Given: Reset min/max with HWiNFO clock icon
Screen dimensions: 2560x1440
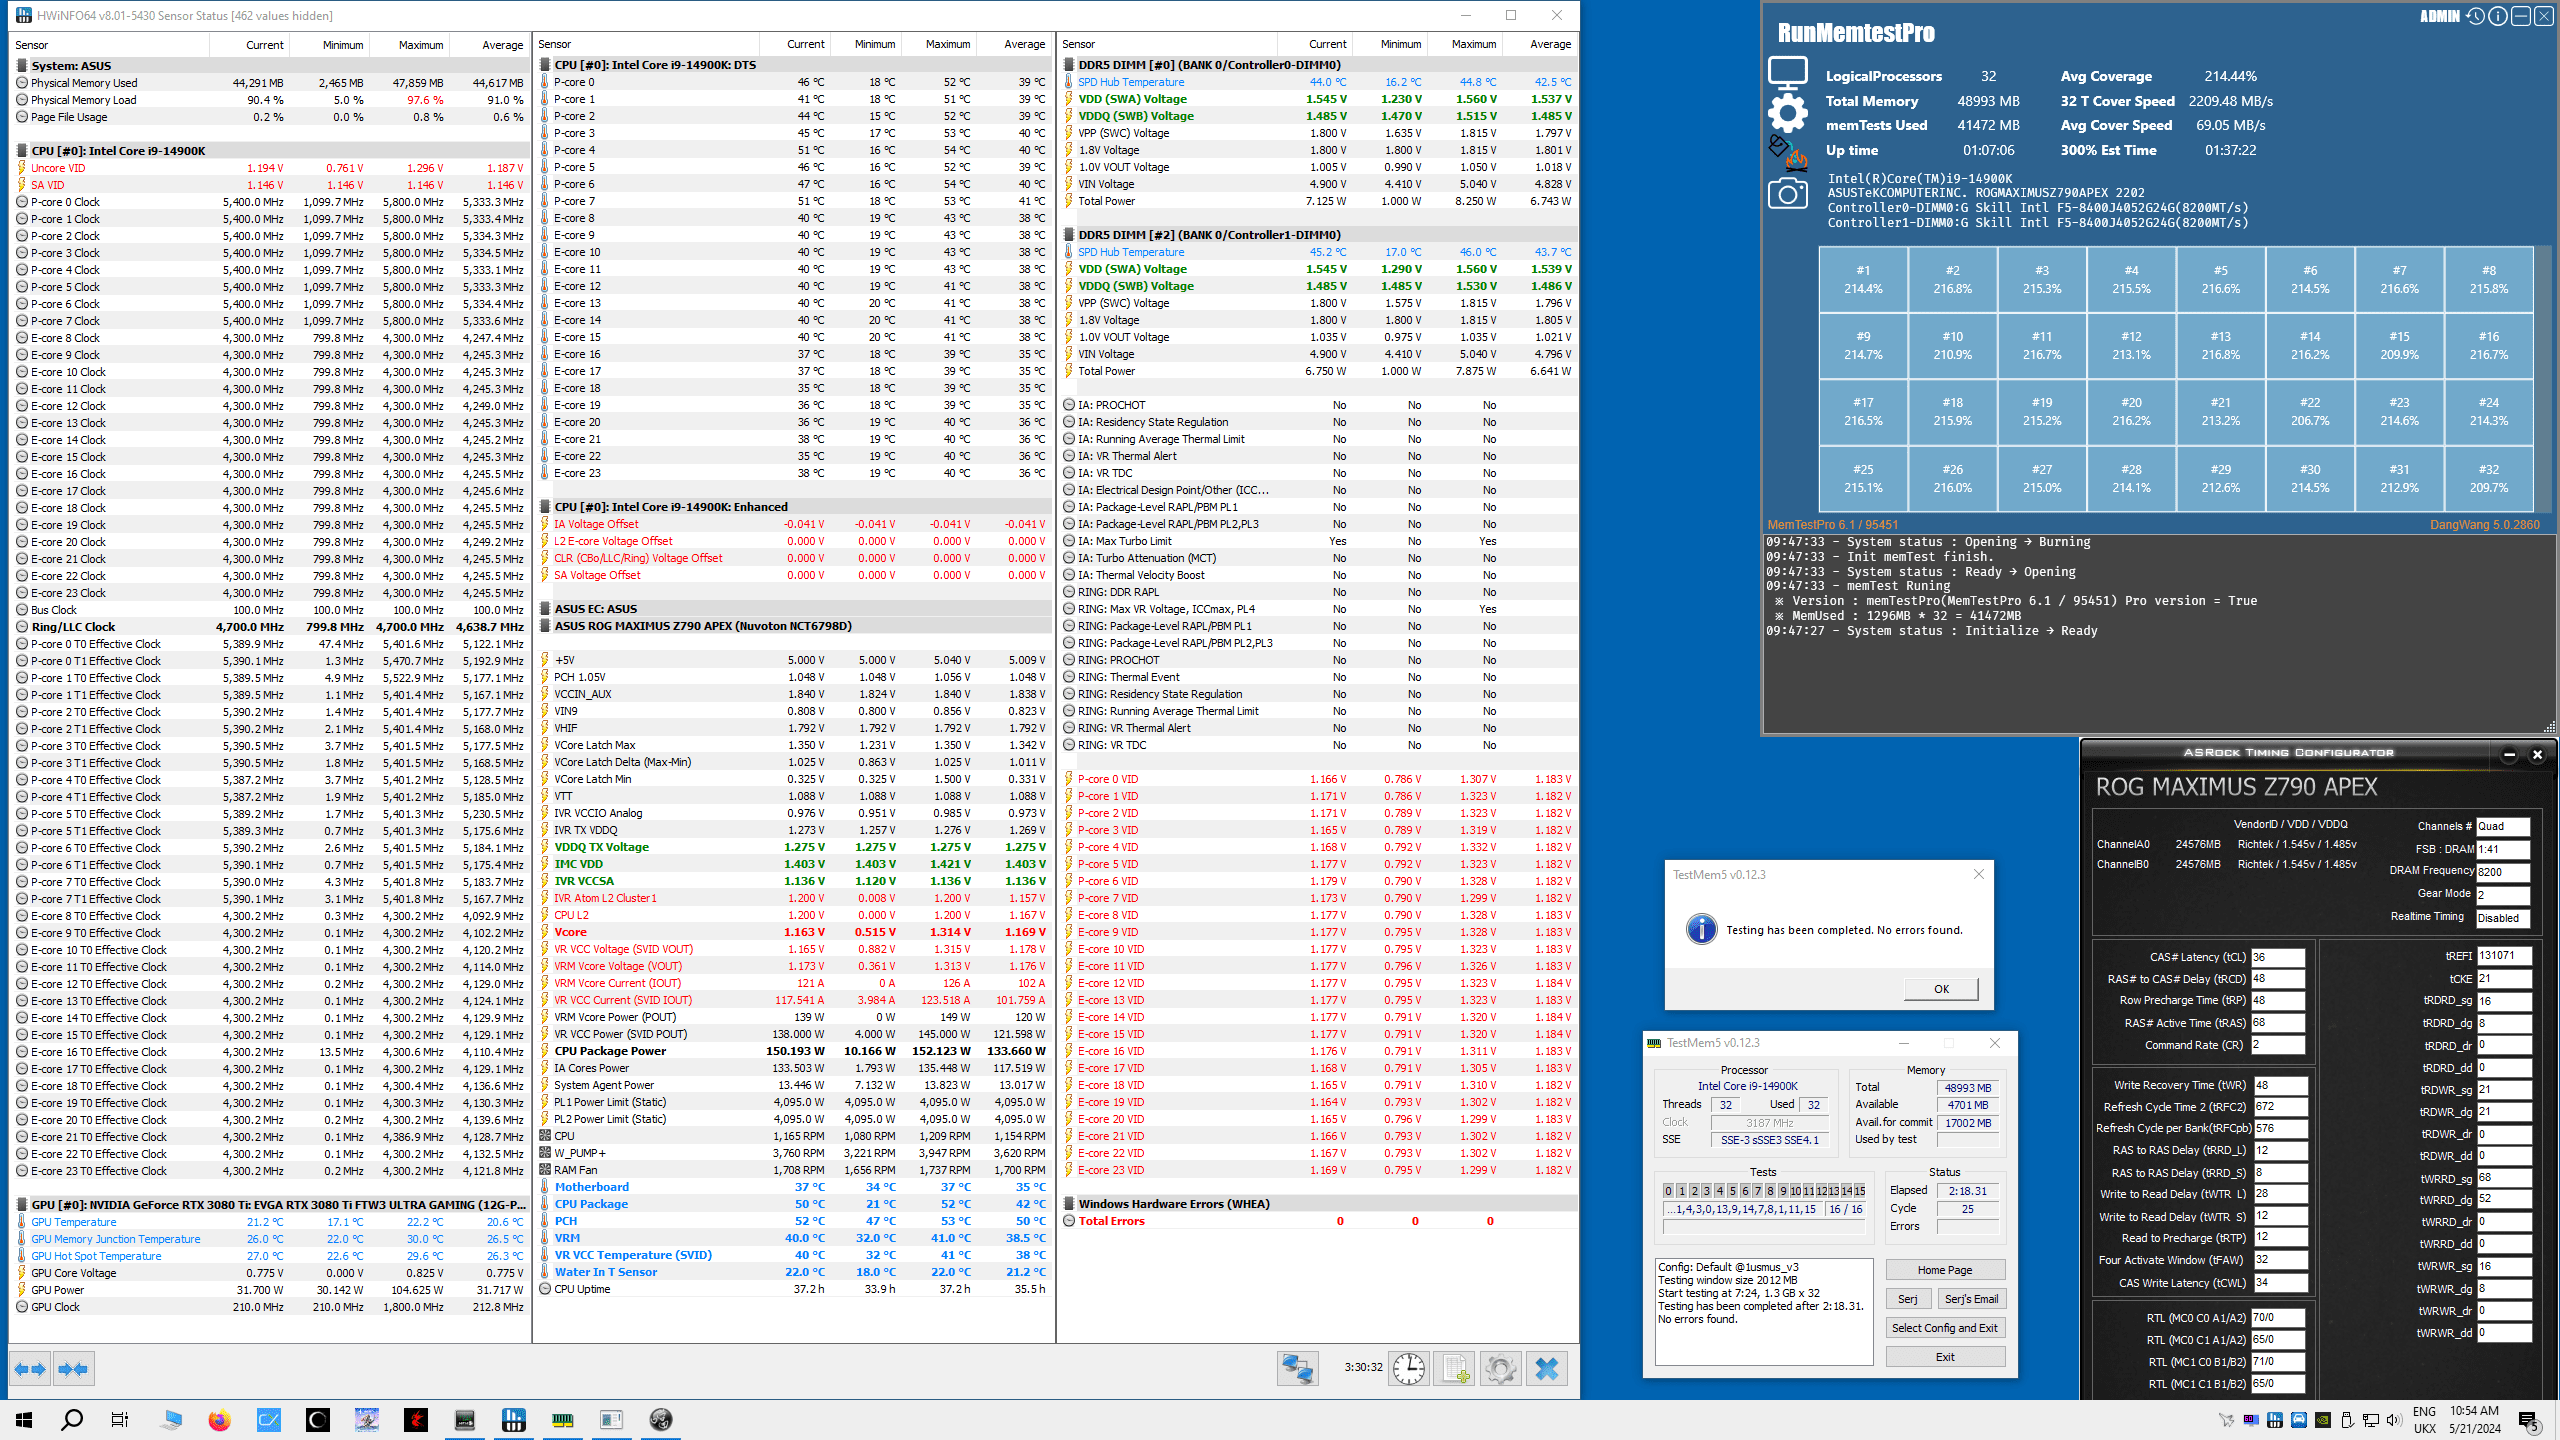Looking at the screenshot, I should 1409,1368.
